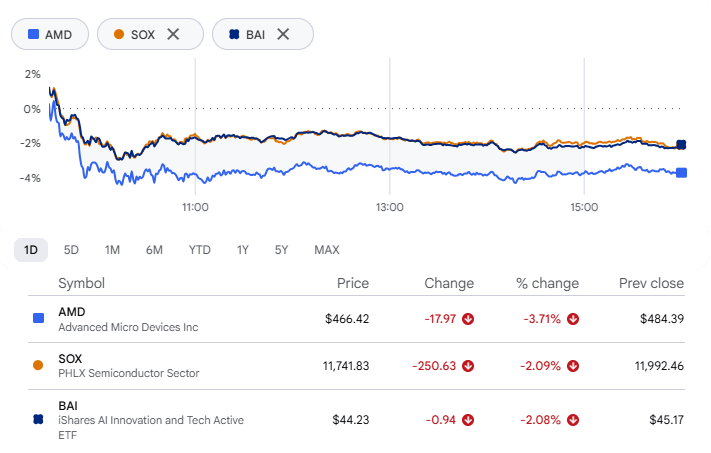Click the 13:00 time label on chart
This screenshot has height=453, width=711.
390,208
